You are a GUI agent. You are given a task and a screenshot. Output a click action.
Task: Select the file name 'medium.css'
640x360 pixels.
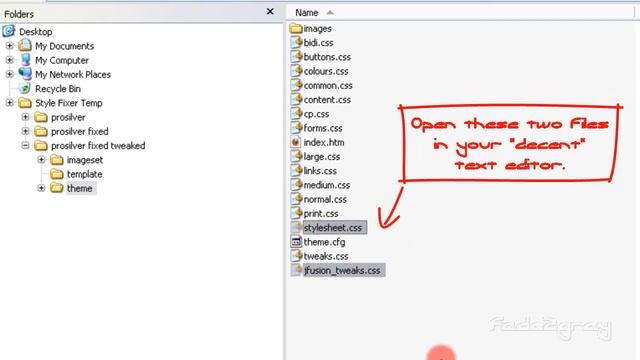[327, 185]
